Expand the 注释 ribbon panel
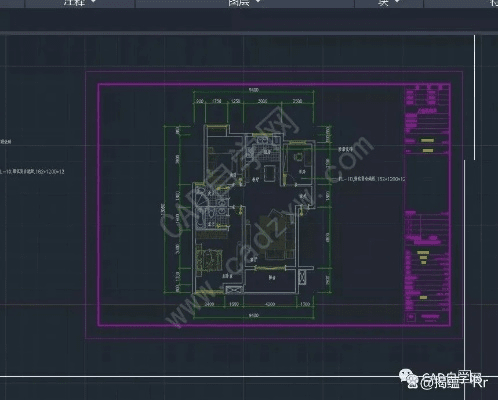 click(x=80, y=3)
